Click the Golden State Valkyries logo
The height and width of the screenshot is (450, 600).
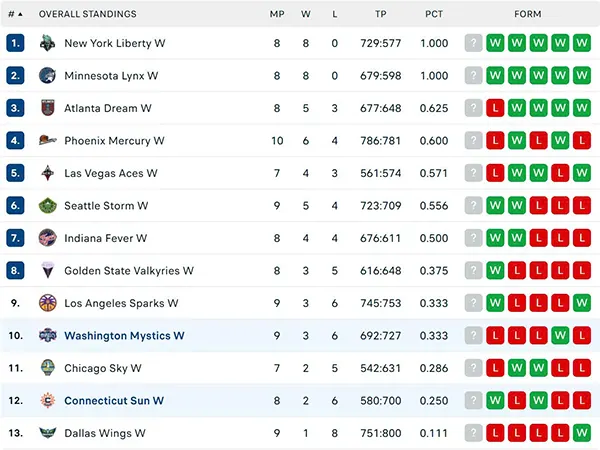tap(48, 271)
